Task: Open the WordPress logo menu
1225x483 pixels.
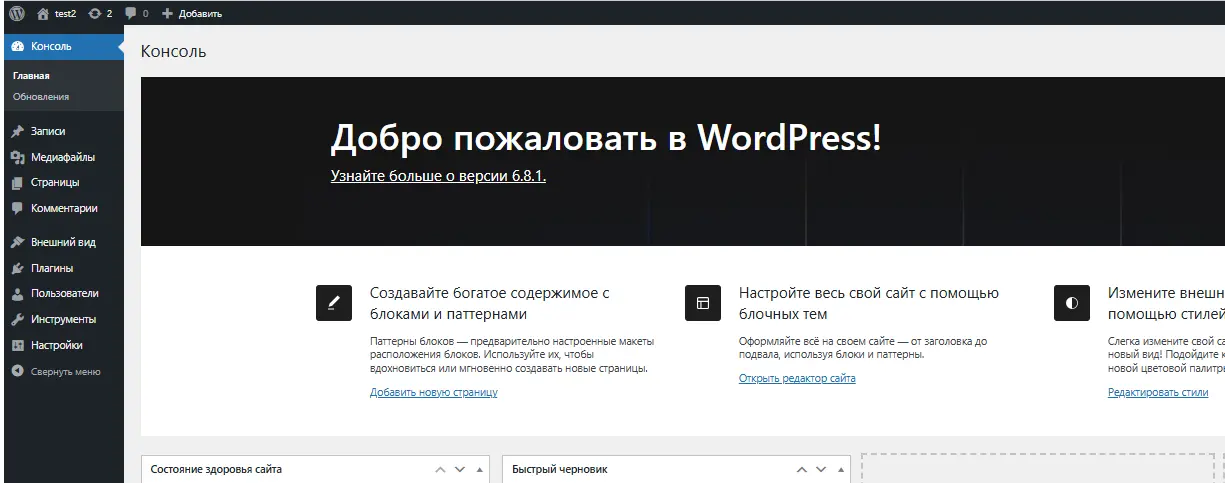Action: 16,13
